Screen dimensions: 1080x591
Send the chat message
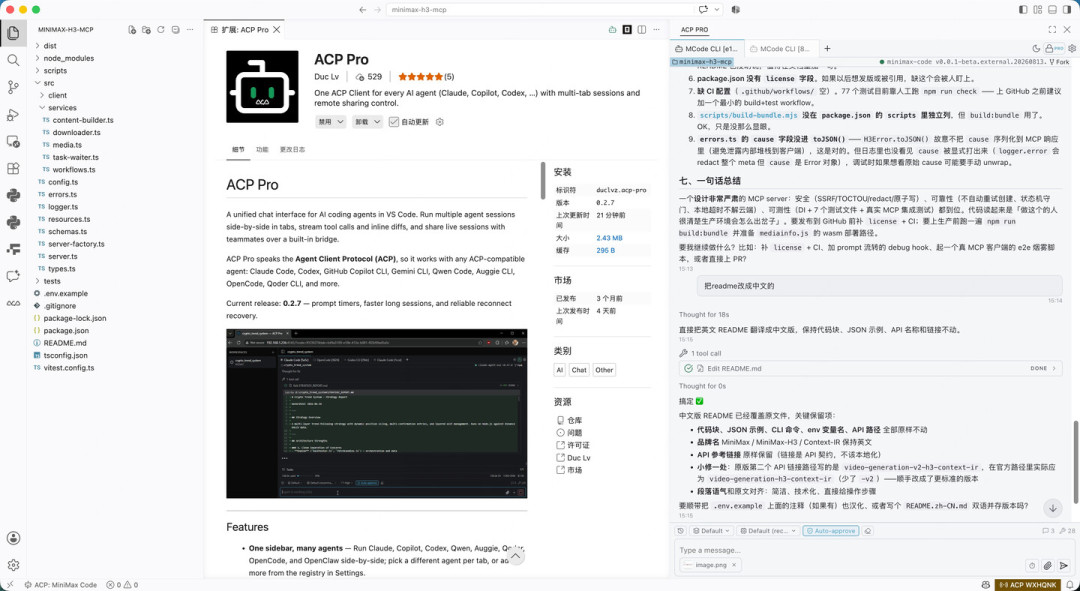(1063, 565)
